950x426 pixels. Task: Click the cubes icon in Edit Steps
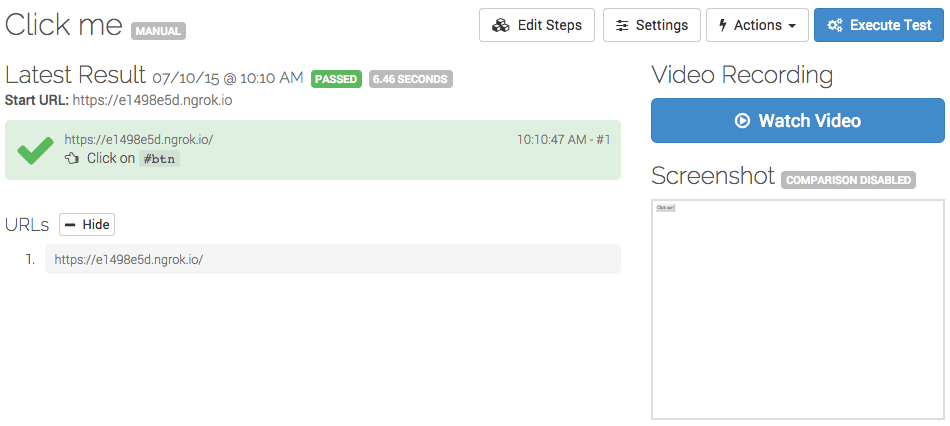(500, 25)
